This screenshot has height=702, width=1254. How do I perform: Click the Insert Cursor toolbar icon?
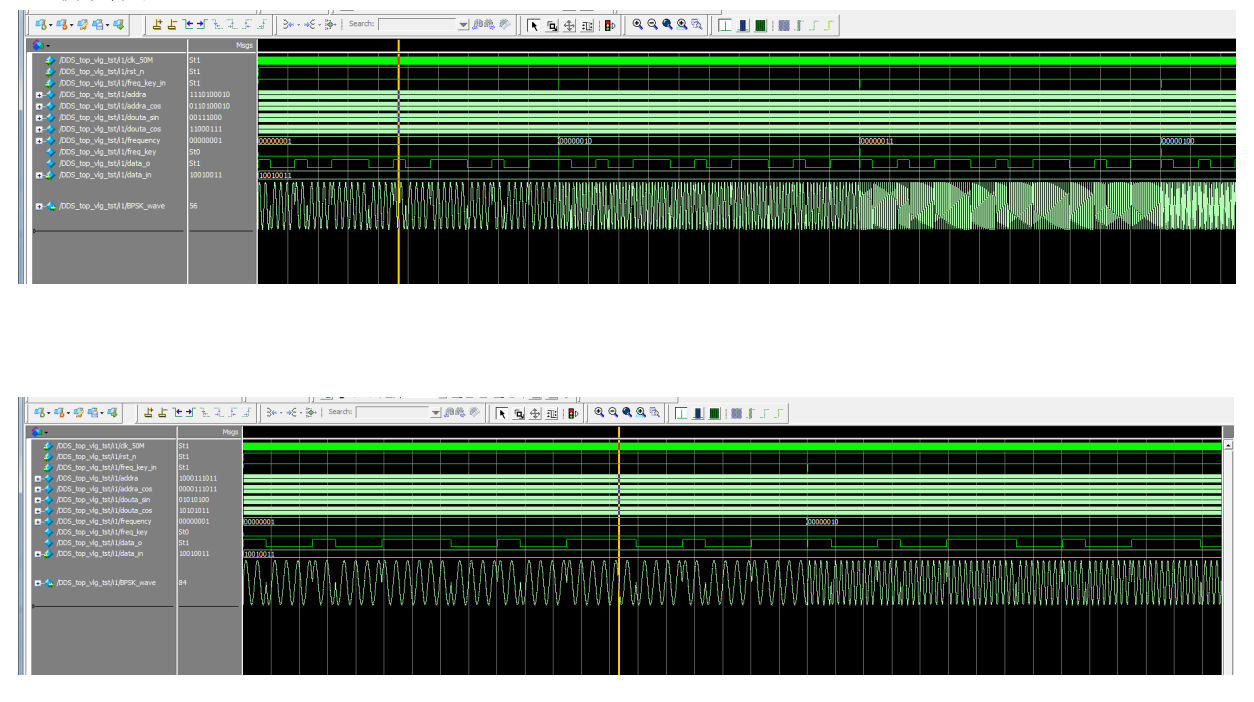157,26
